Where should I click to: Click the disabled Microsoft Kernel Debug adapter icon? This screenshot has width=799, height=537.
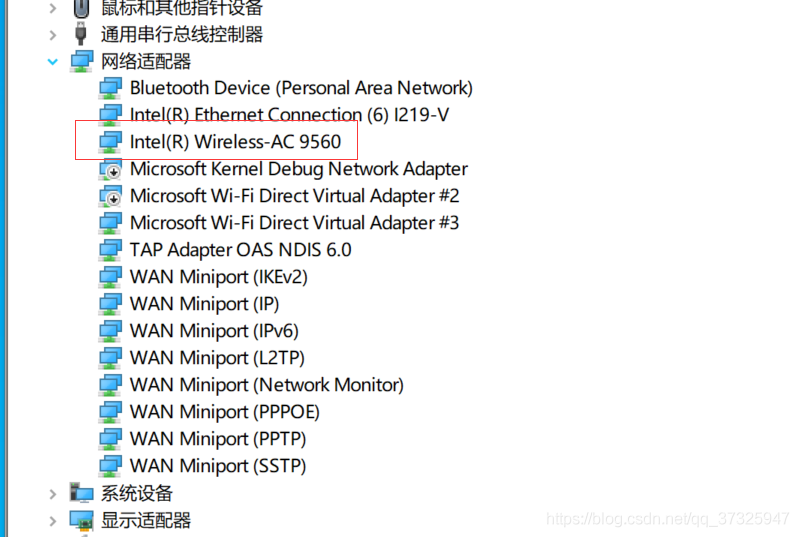tap(111, 169)
